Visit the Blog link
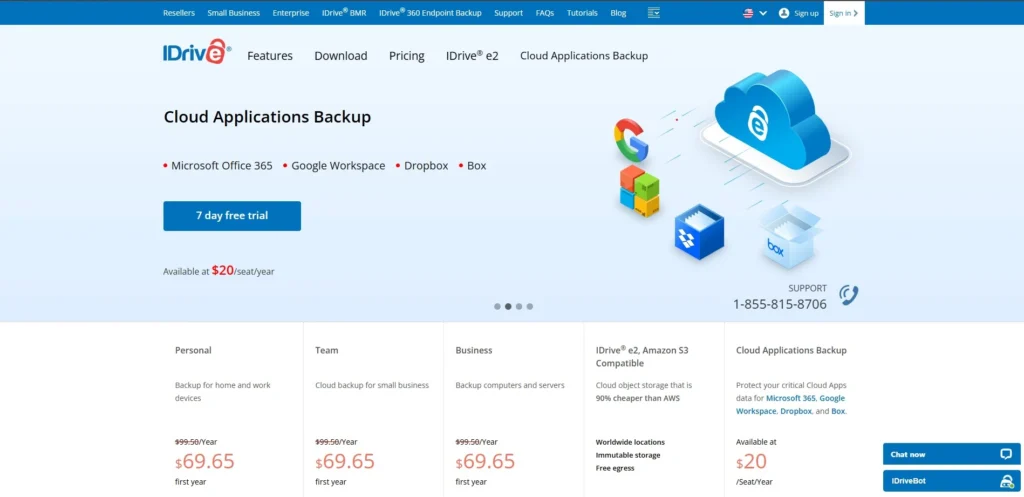The height and width of the screenshot is (497, 1024). (x=618, y=12)
